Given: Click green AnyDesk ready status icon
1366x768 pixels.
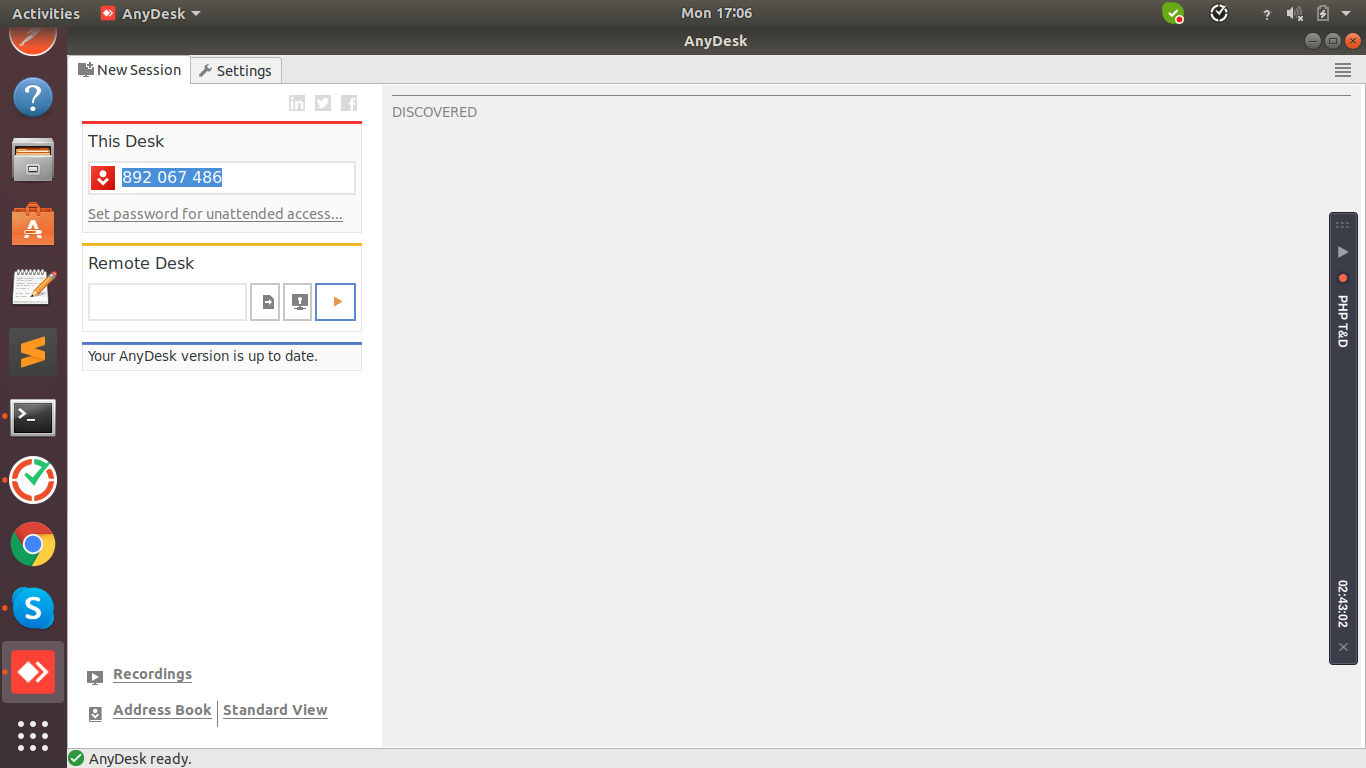Looking at the screenshot, I should click(76, 759).
